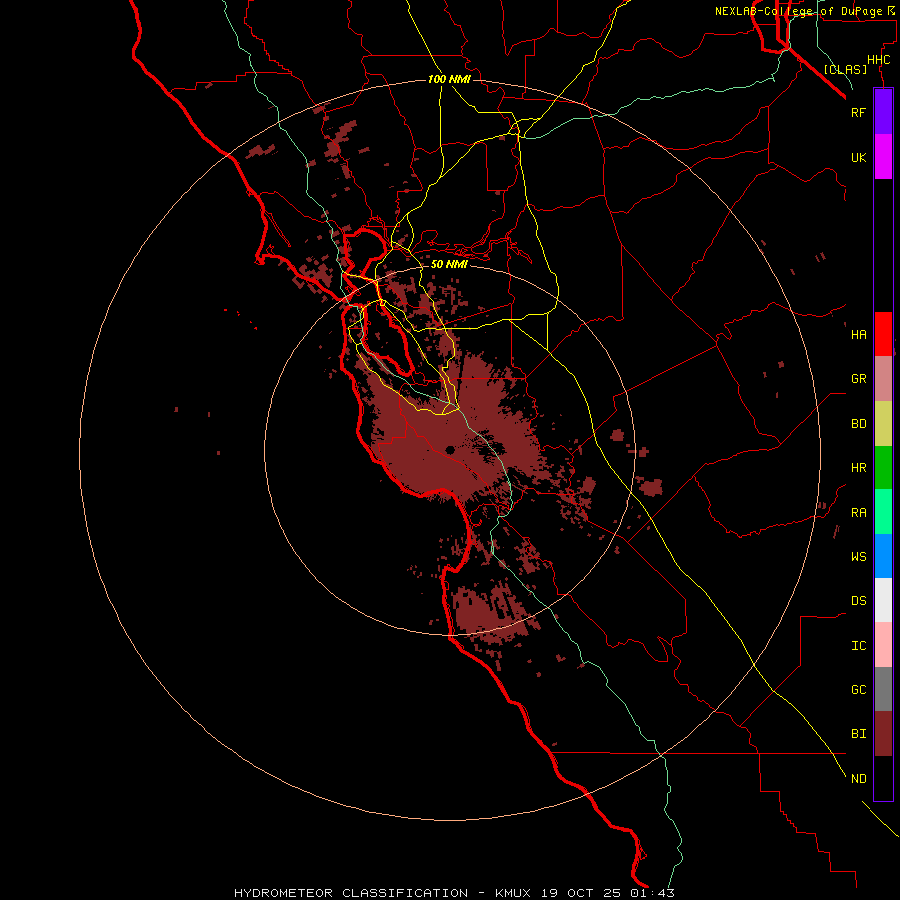Click the DS white legend swatch
This screenshot has width=900, height=900.
click(x=883, y=600)
